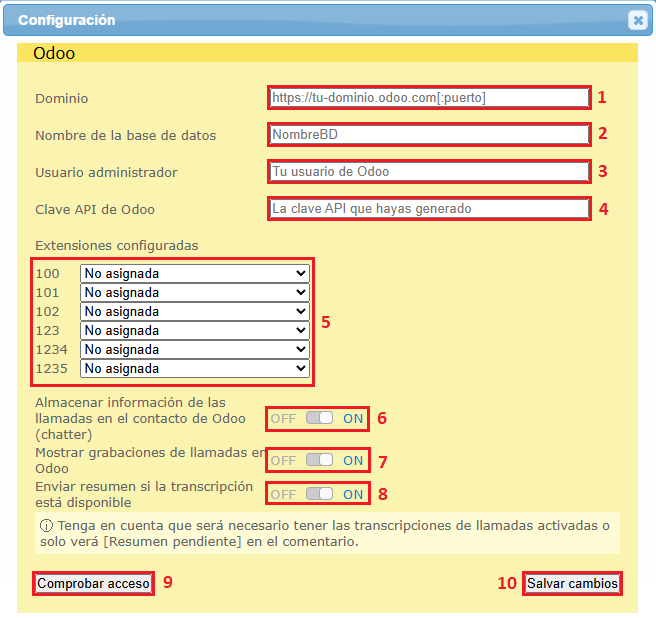The width and height of the screenshot is (656, 618).
Task: Expand assignment list for extension 1234
Action: pyautogui.click(x=195, y=349)
